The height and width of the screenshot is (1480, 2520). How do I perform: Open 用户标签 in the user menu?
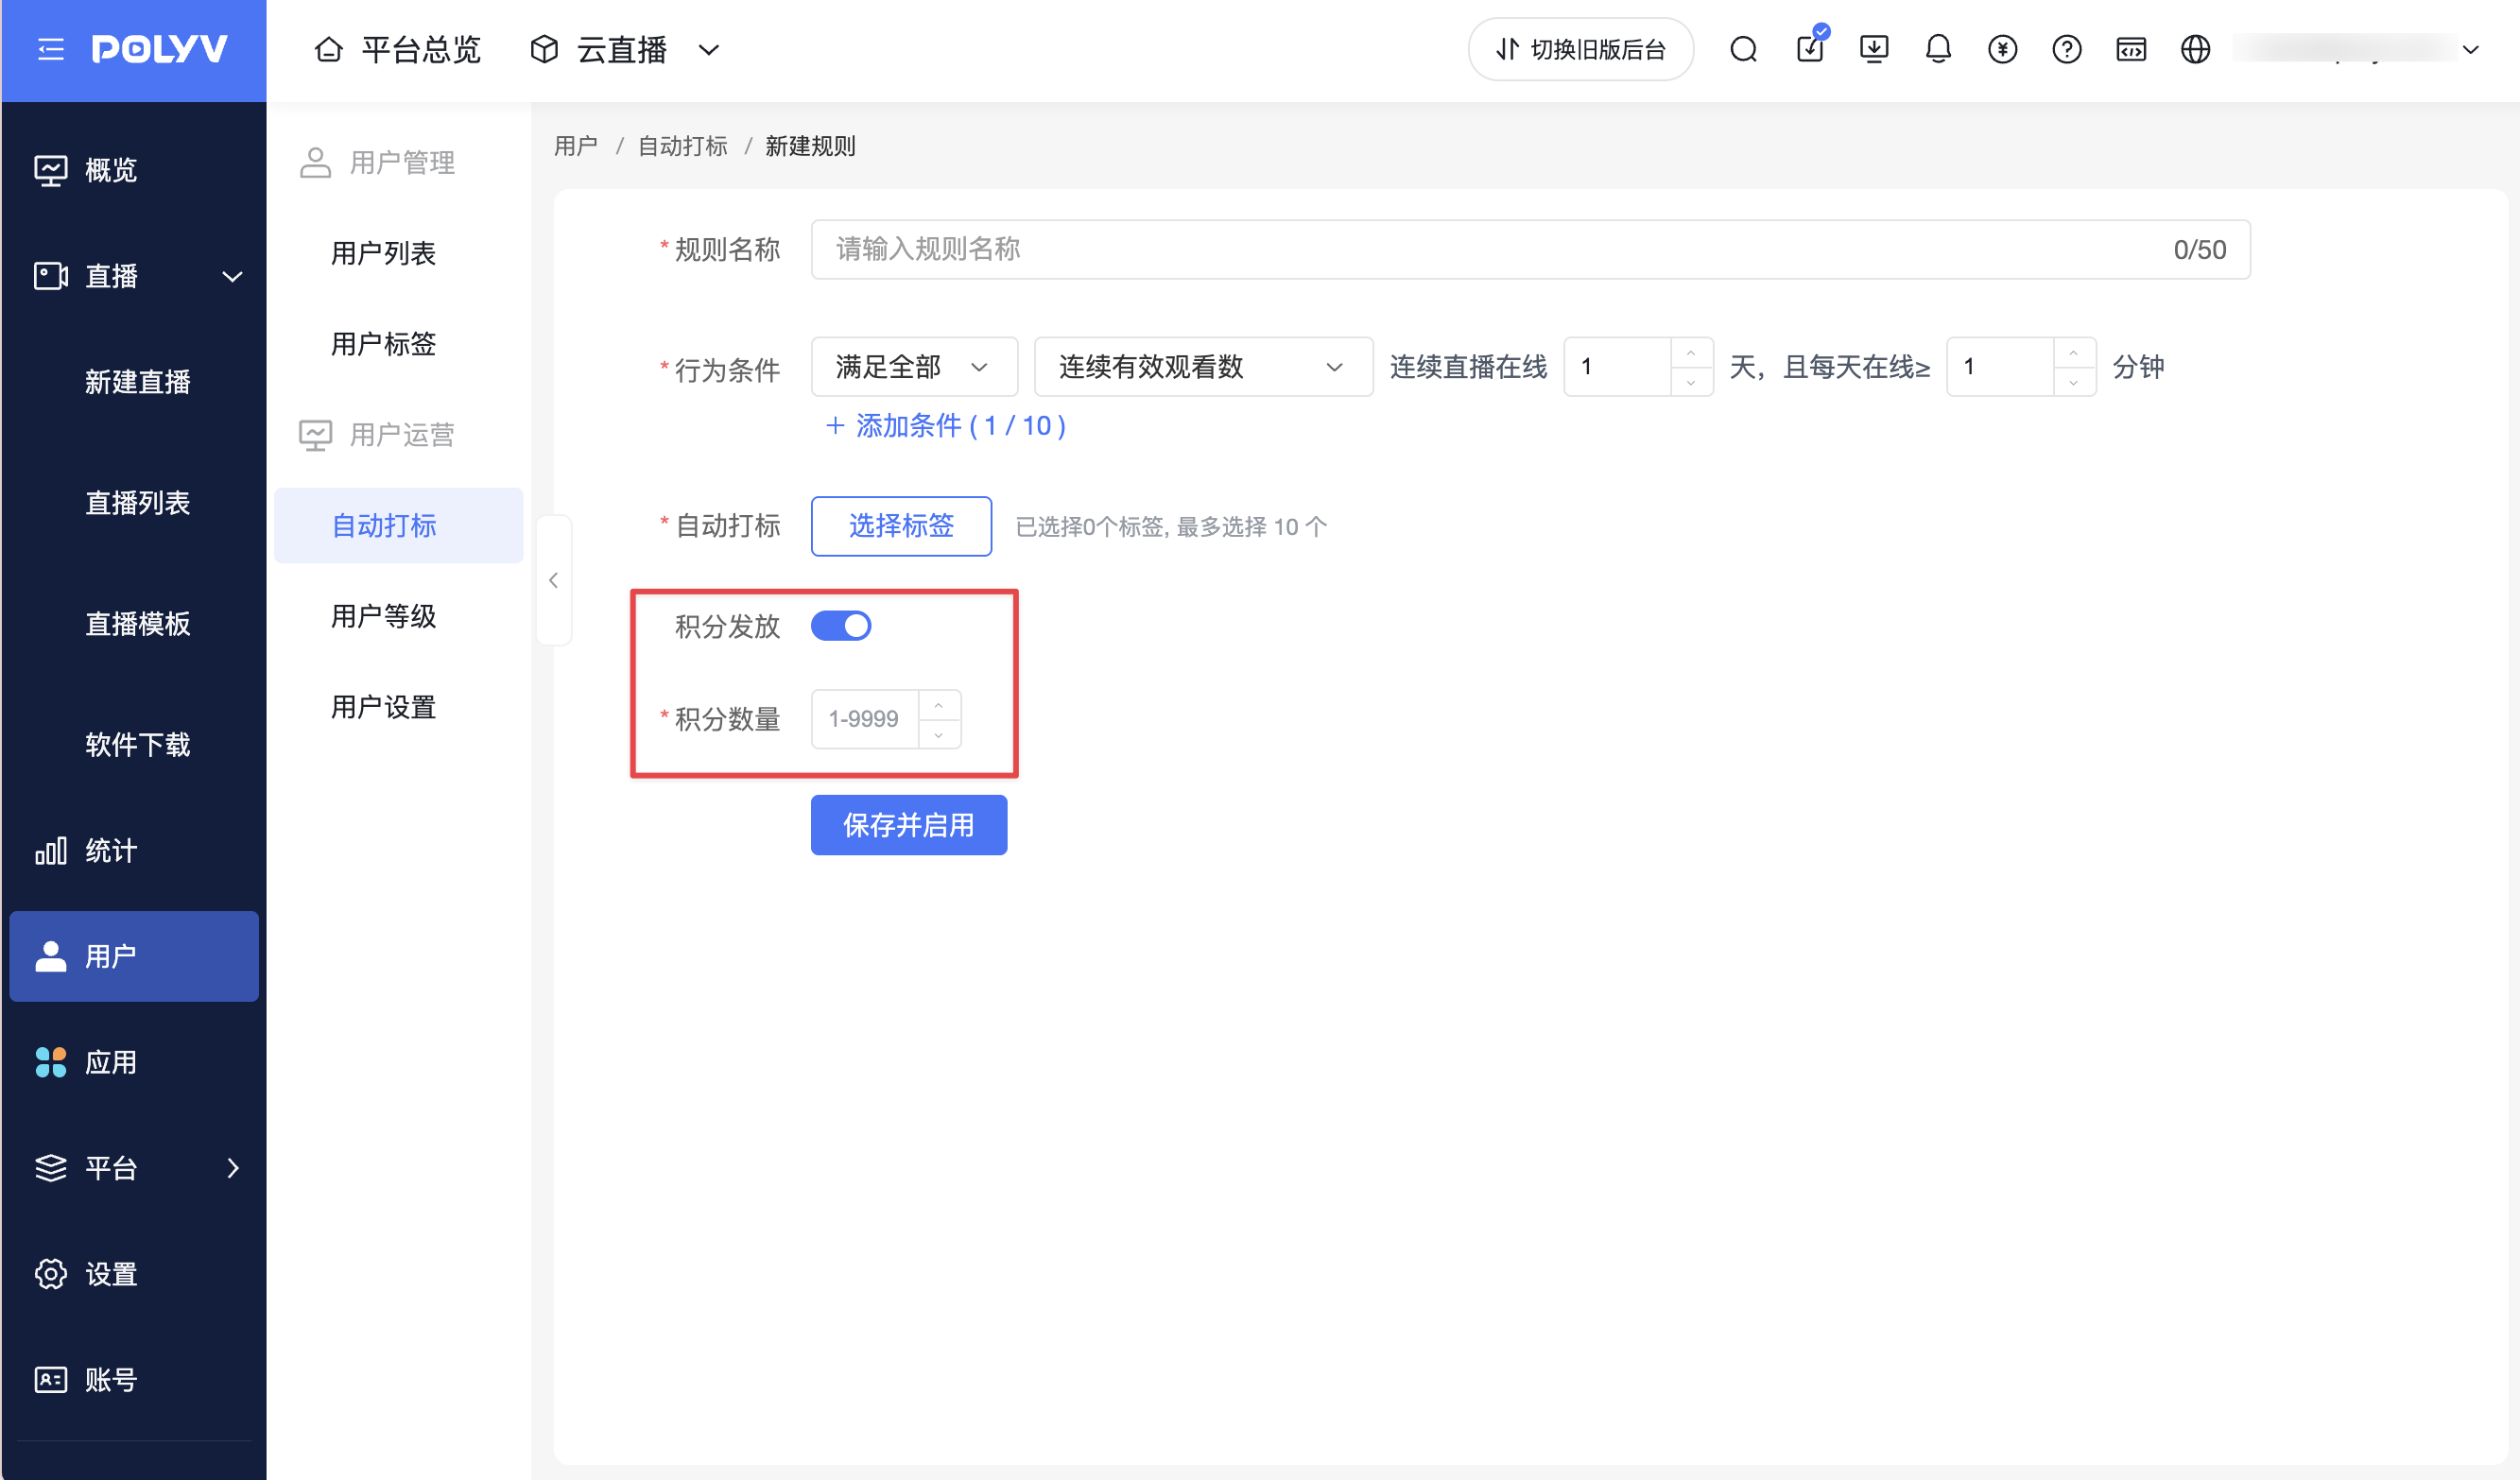coord(384,344)
